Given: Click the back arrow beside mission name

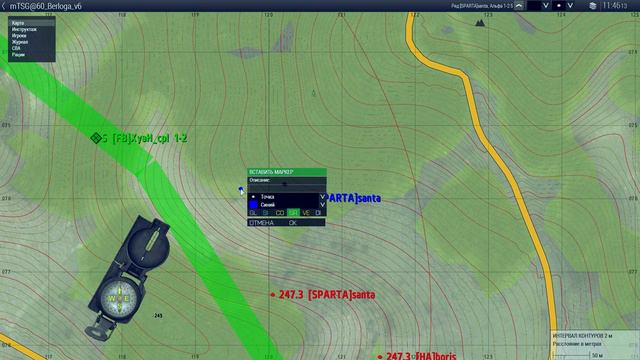Looking at the screenshot, I should tap(4, 6).
